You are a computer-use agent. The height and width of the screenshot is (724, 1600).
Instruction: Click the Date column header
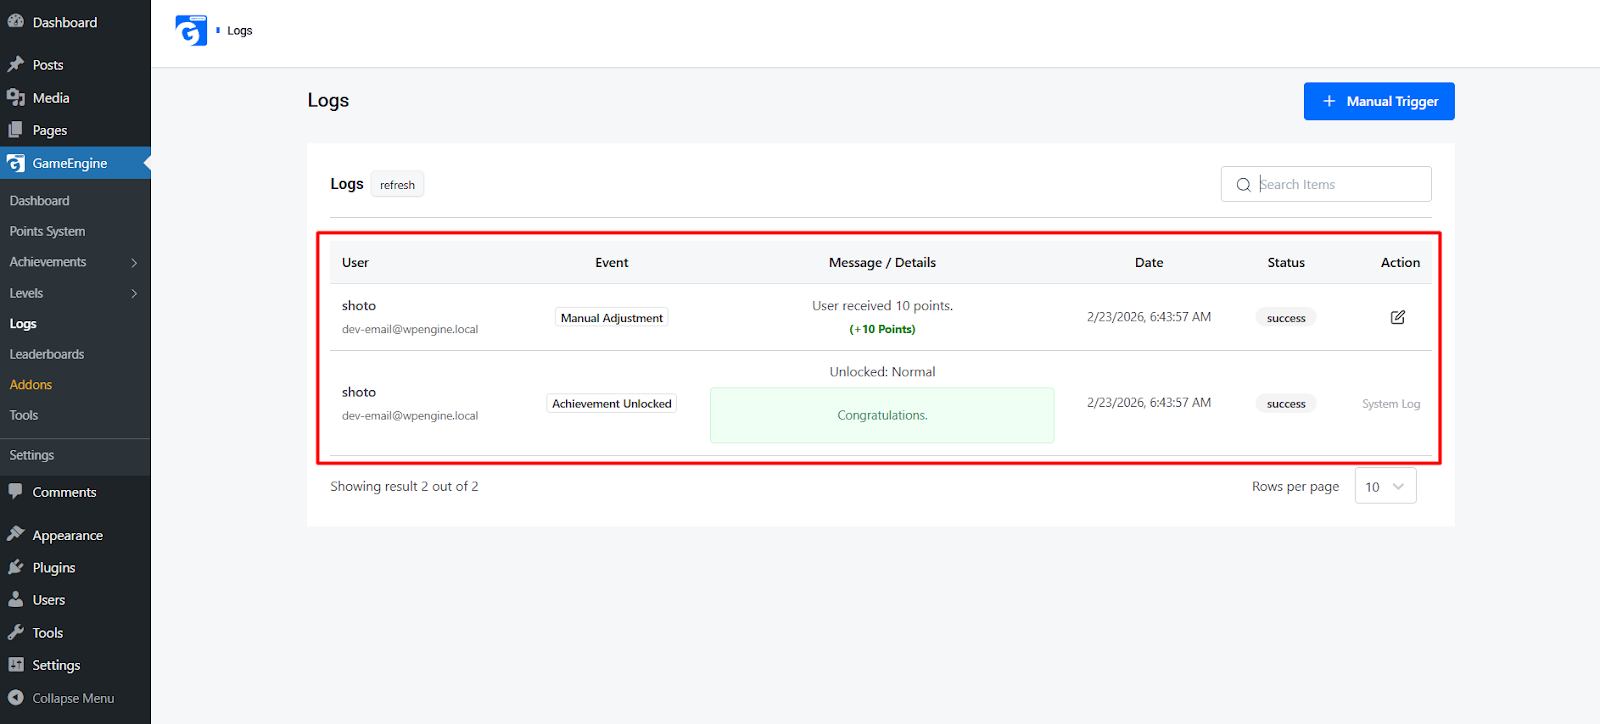tap(1149, 262)
